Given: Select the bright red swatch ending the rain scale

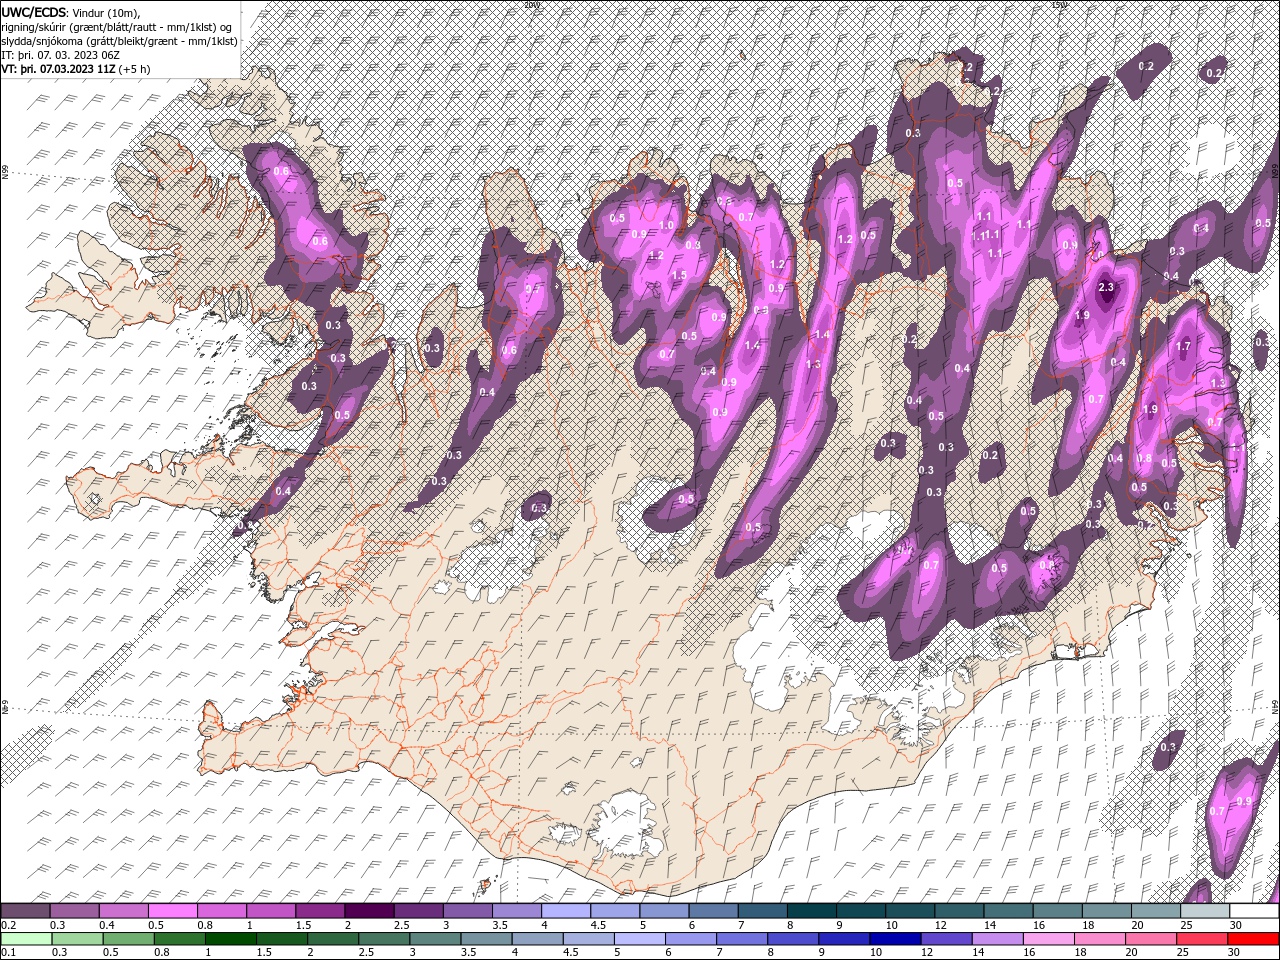Looking at the screenshot, I should point(1254,939).
